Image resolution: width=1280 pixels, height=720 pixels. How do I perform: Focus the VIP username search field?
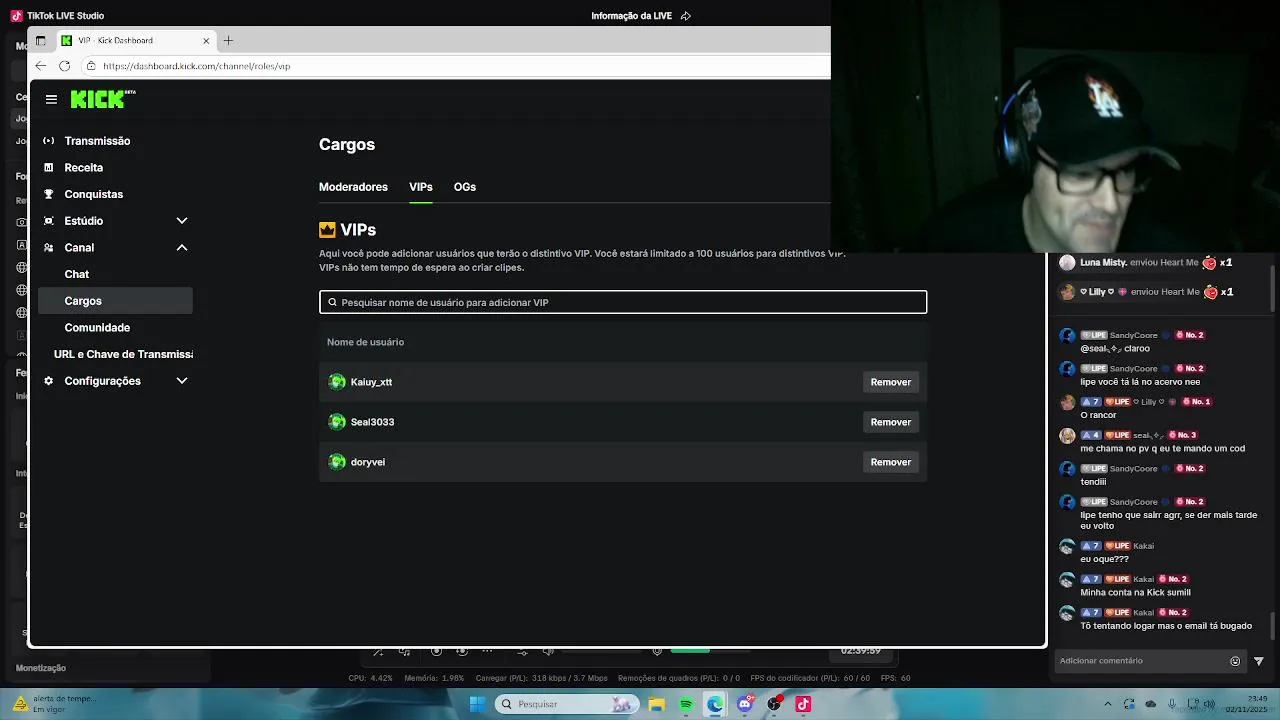623,302
